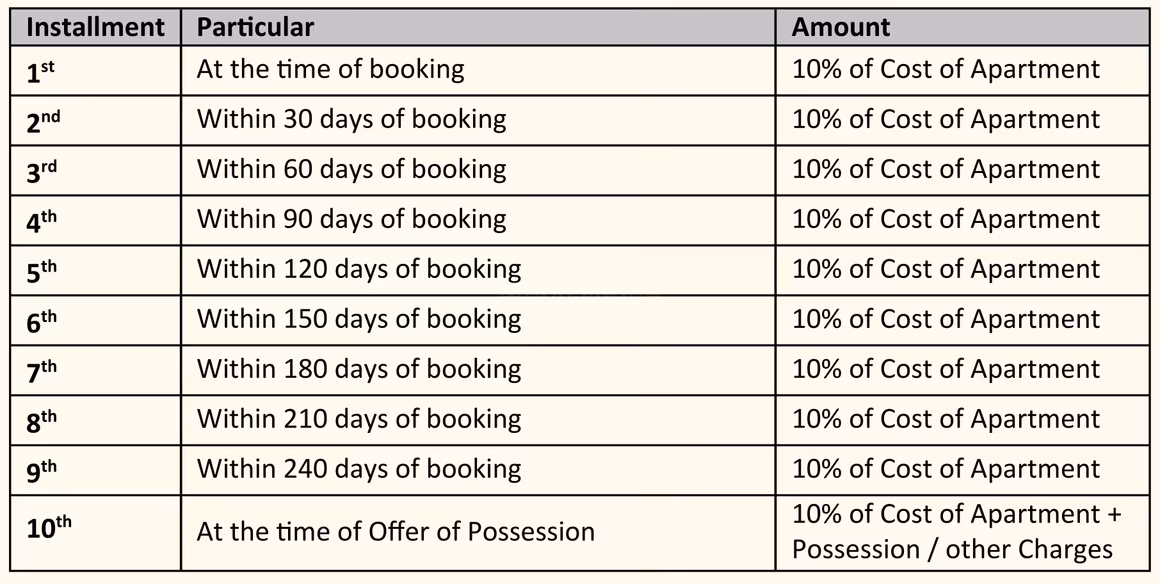Select 'Within 120 days of booking' text
1160x584 pixels.
pyautogui.click(x=359, y=269)
